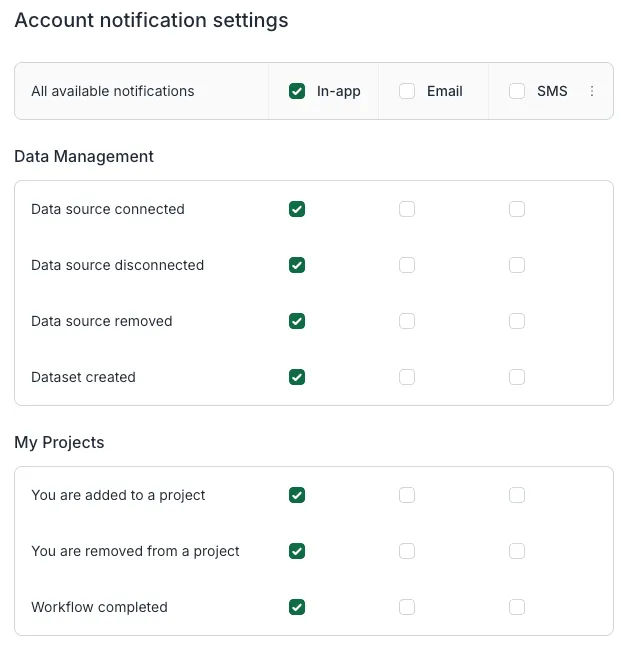The height and width of the screenshot is (654, 626).
Task: Uncheck In-app for Dataset created
Action: pos(297,377)
